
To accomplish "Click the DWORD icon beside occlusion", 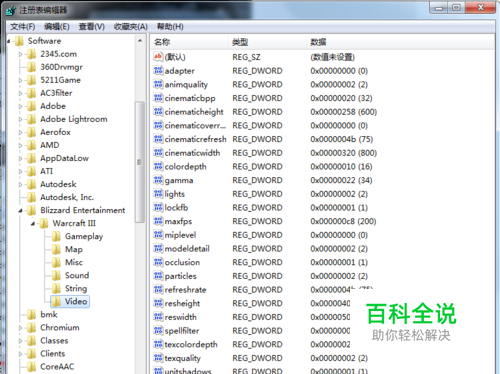I will tap(158, 262).
